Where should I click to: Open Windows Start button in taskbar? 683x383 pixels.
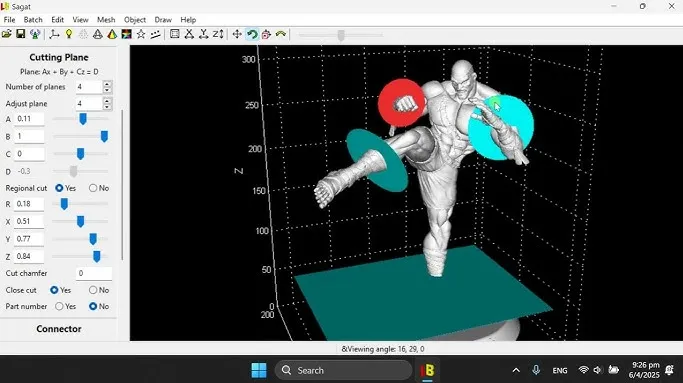259,370
